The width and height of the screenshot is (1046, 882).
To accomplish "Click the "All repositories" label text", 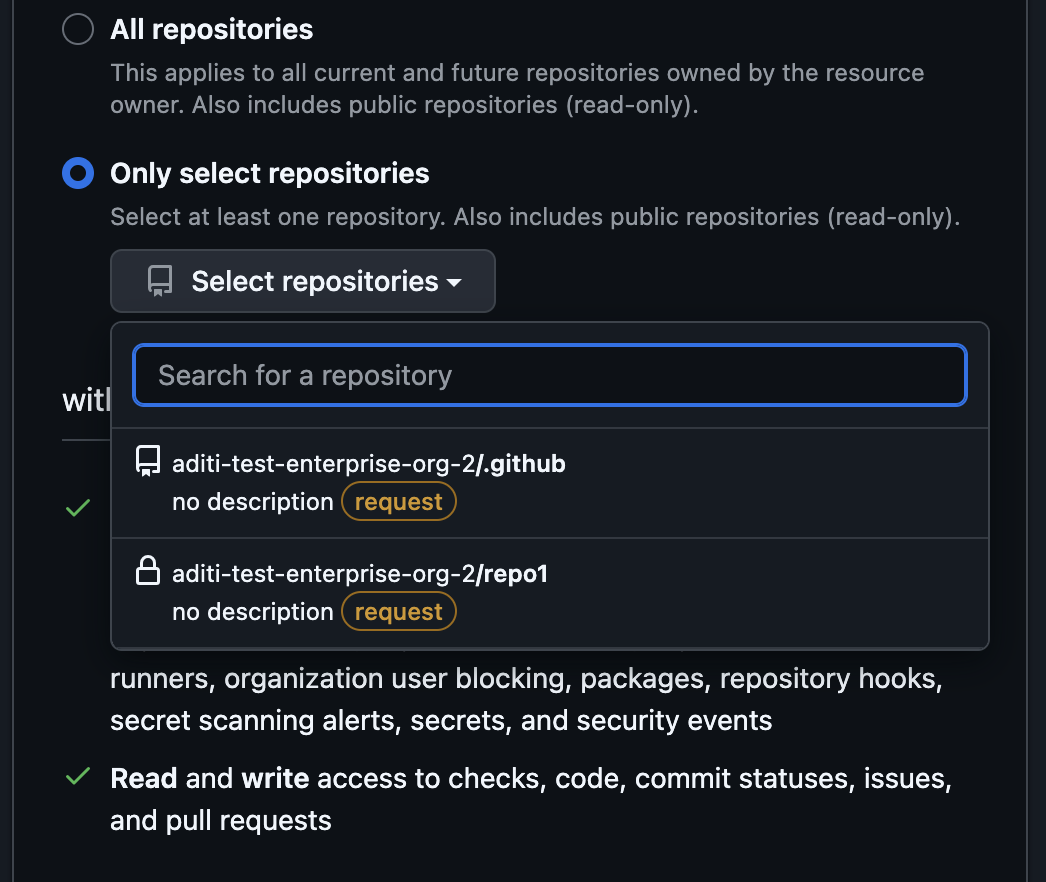I will 212,30.
